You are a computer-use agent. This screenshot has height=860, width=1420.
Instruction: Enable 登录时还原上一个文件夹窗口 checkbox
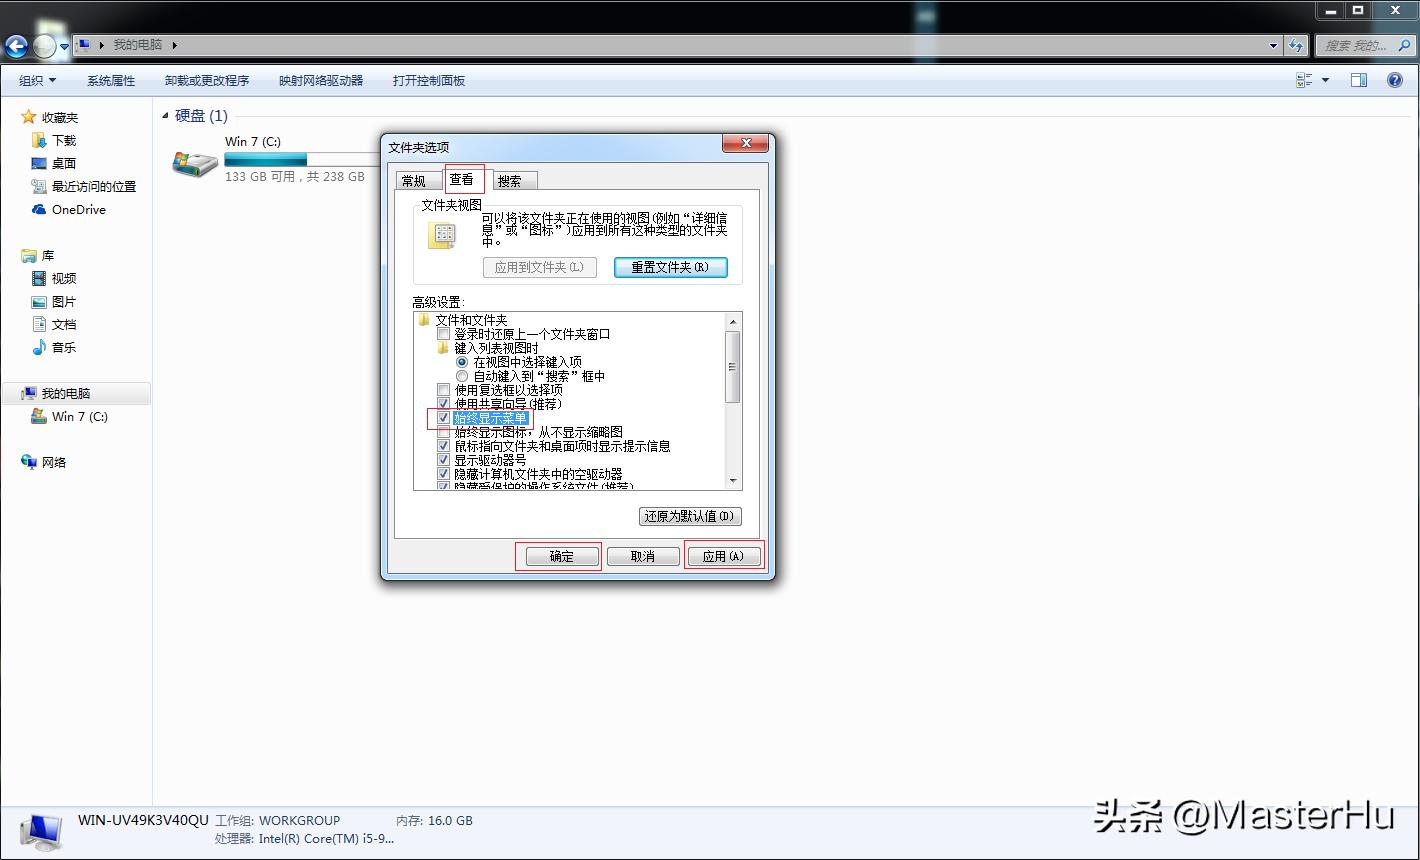pos(444,333)
